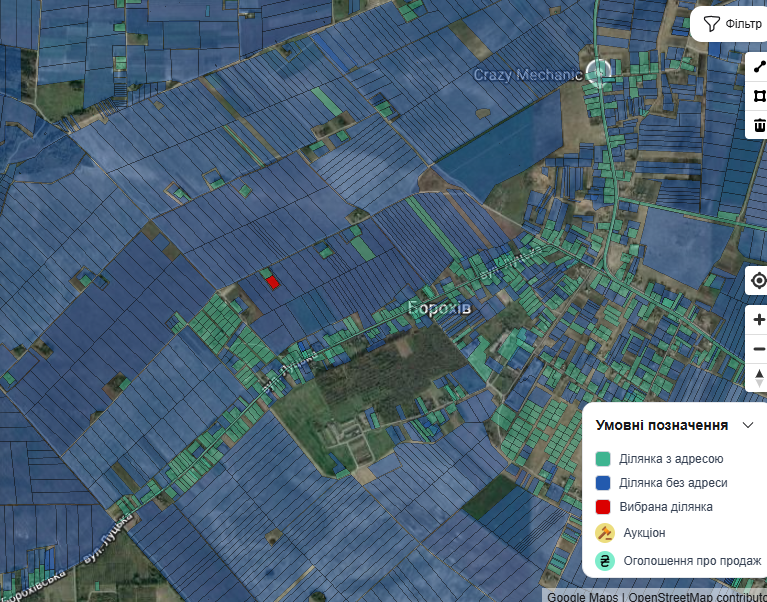Select the line measurement tool
The width and height of the screenshot is (767, 602).
tap(759, 68)
